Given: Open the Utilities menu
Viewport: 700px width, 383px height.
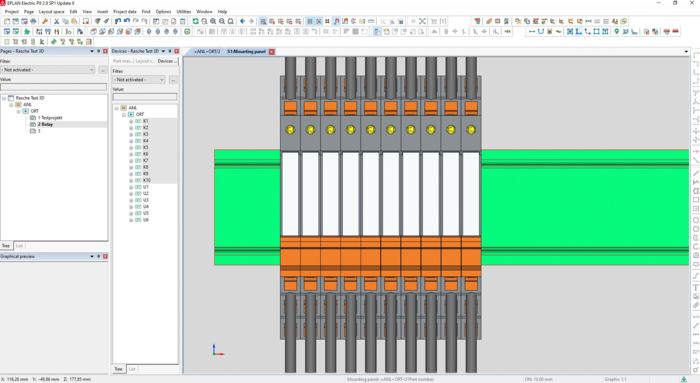Looking at the screenshot, I should 183,11.
